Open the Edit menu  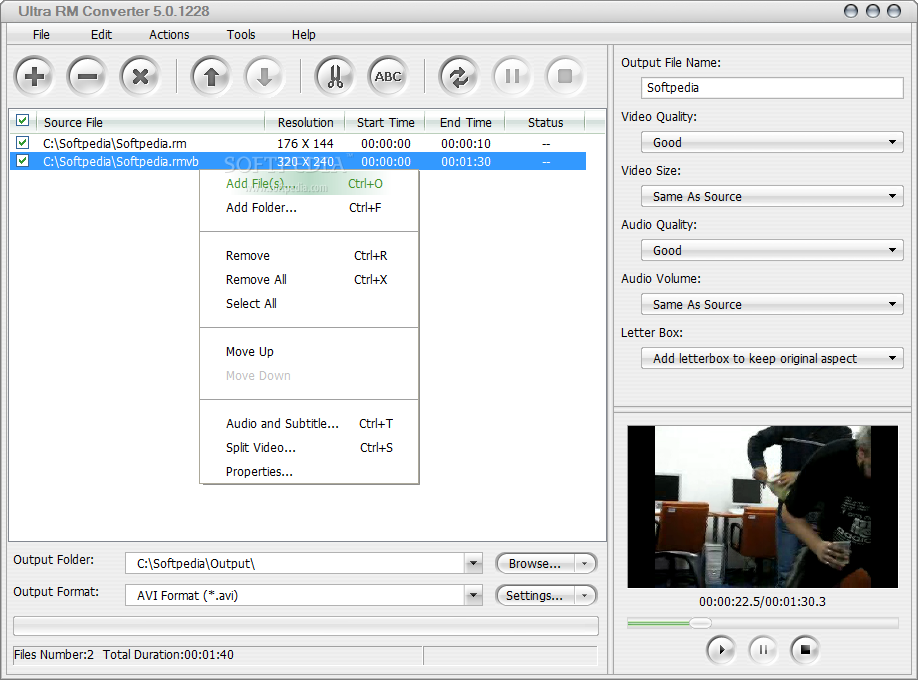pyautogui.click(x=101, y=35)
